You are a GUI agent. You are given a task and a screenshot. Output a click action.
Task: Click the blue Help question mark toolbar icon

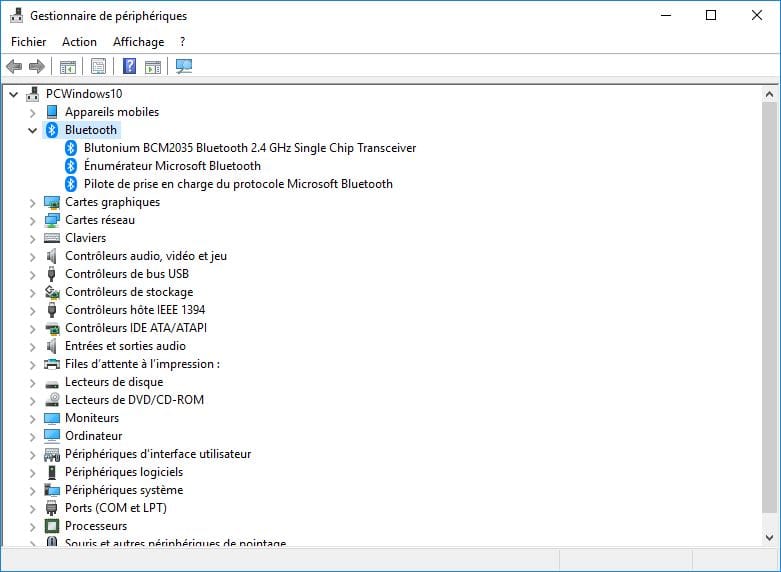tap(130, 66)
